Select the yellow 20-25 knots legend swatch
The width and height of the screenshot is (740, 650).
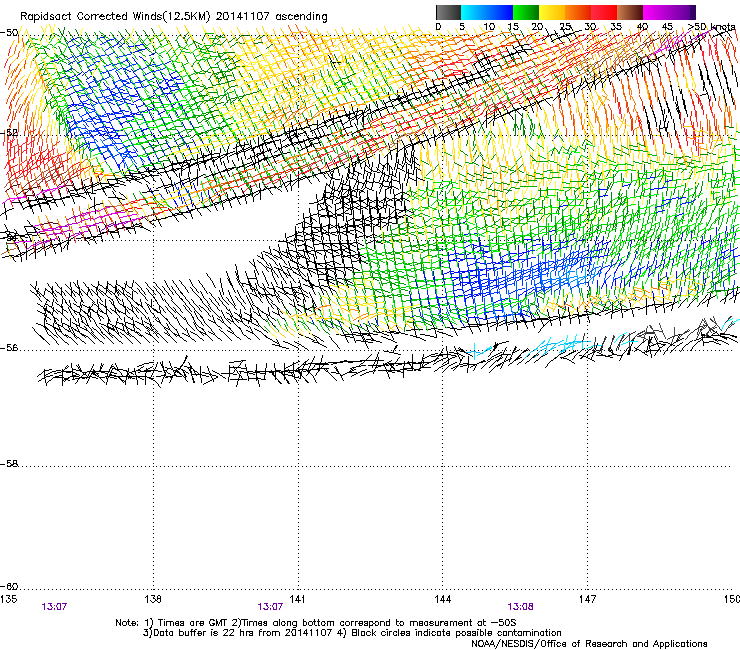(x=552, y=12)
